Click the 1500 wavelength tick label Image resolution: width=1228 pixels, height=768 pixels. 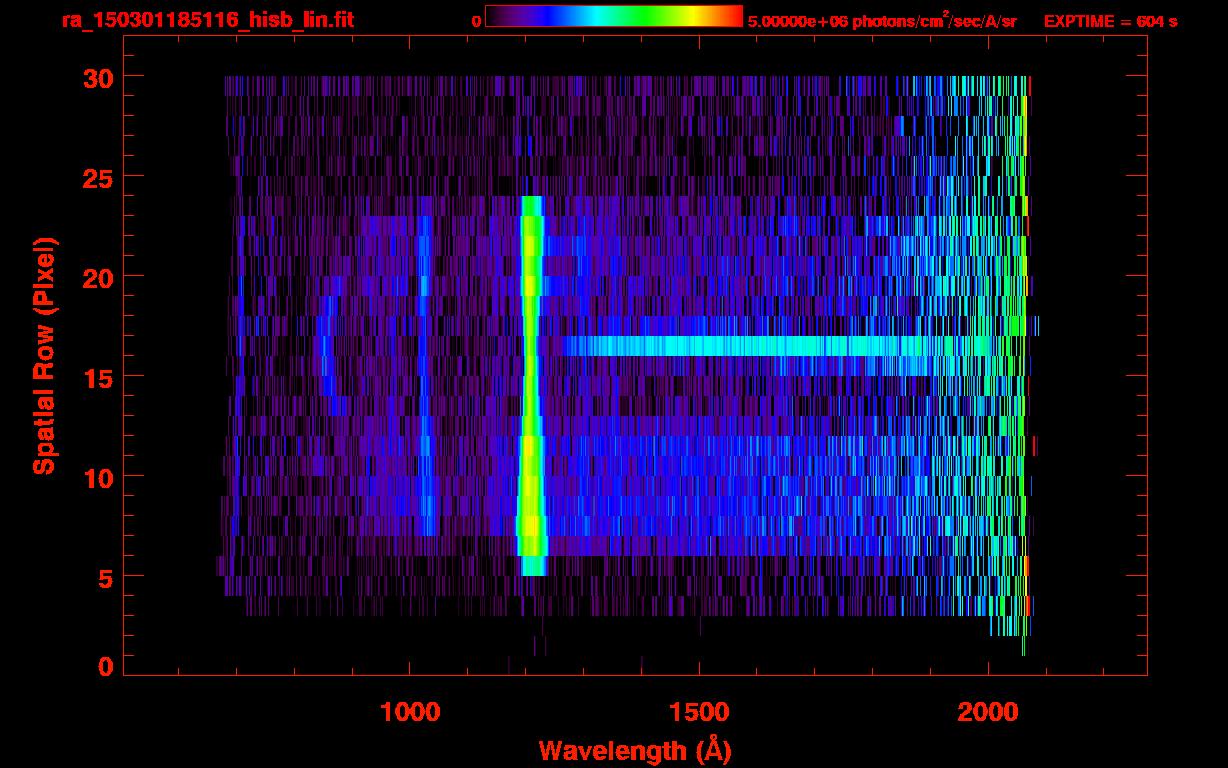point(699,711)
